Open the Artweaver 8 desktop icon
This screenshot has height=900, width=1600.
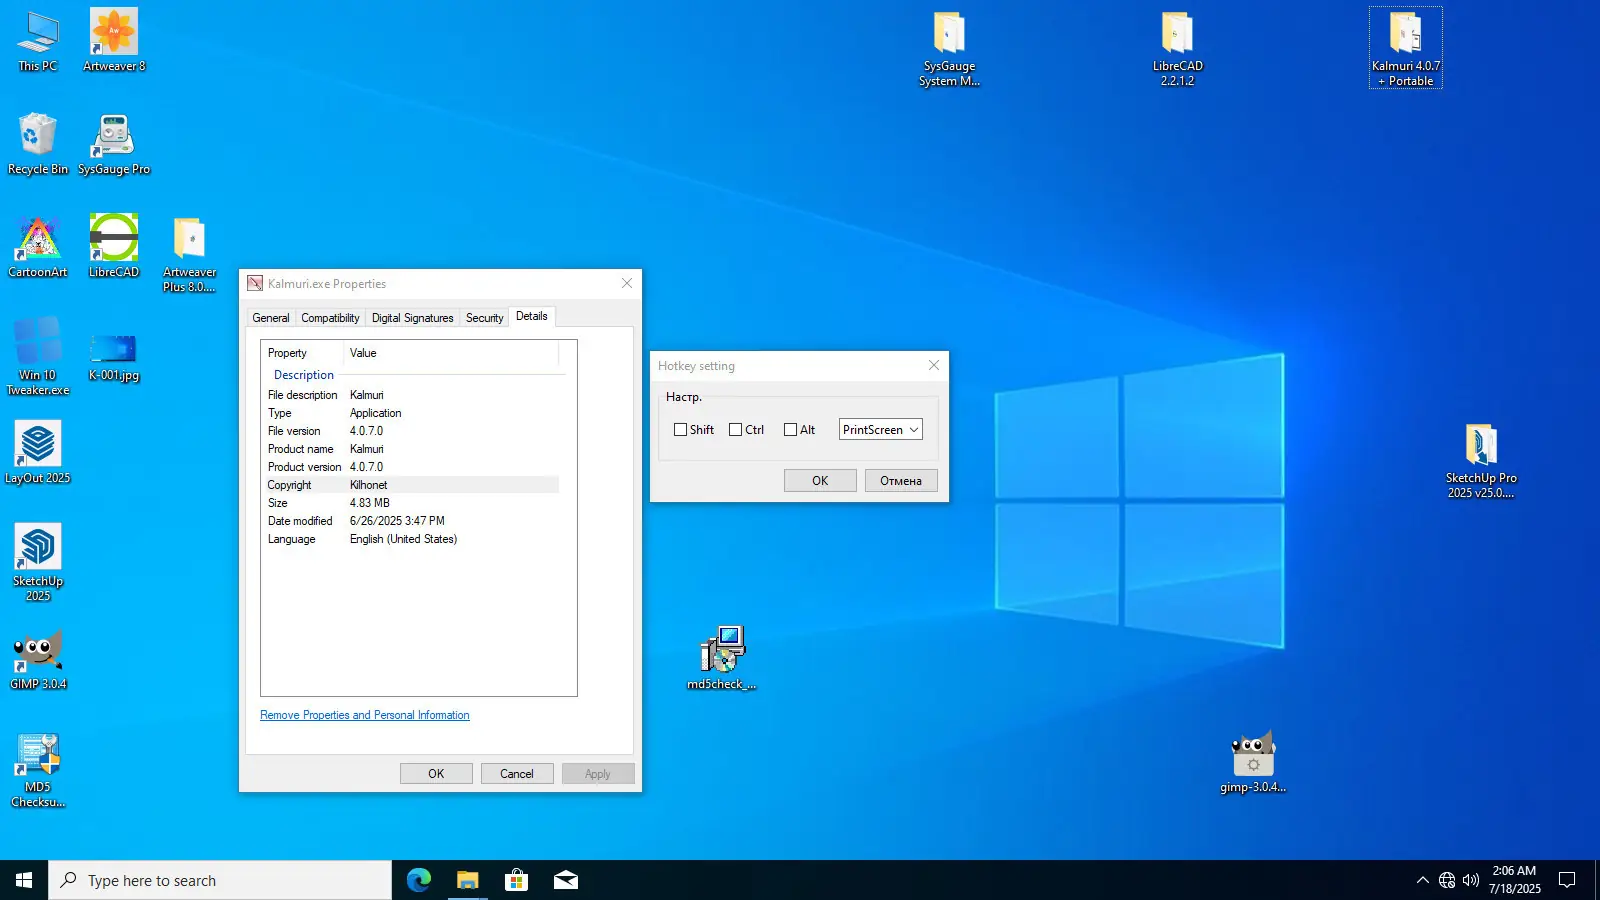(x=114, y=34)
